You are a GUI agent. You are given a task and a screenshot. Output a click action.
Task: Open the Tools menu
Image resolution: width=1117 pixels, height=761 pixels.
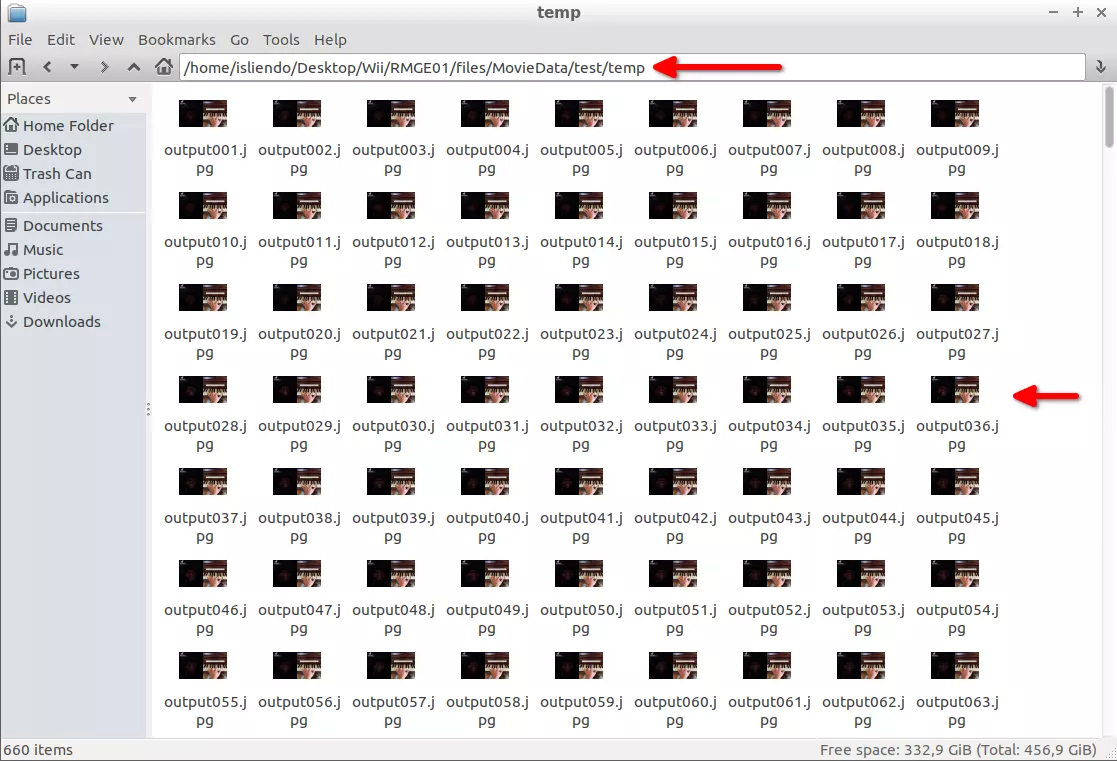(281, 40)
